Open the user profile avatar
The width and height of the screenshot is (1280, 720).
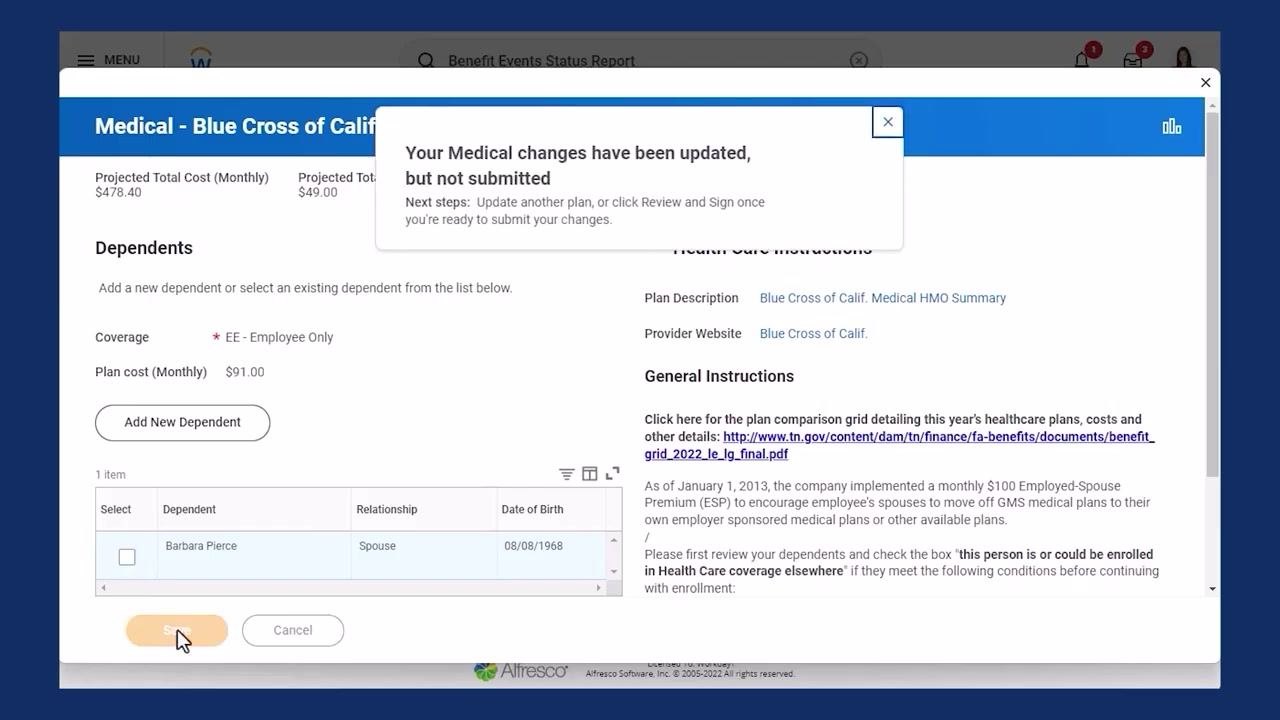point(1184,58)
